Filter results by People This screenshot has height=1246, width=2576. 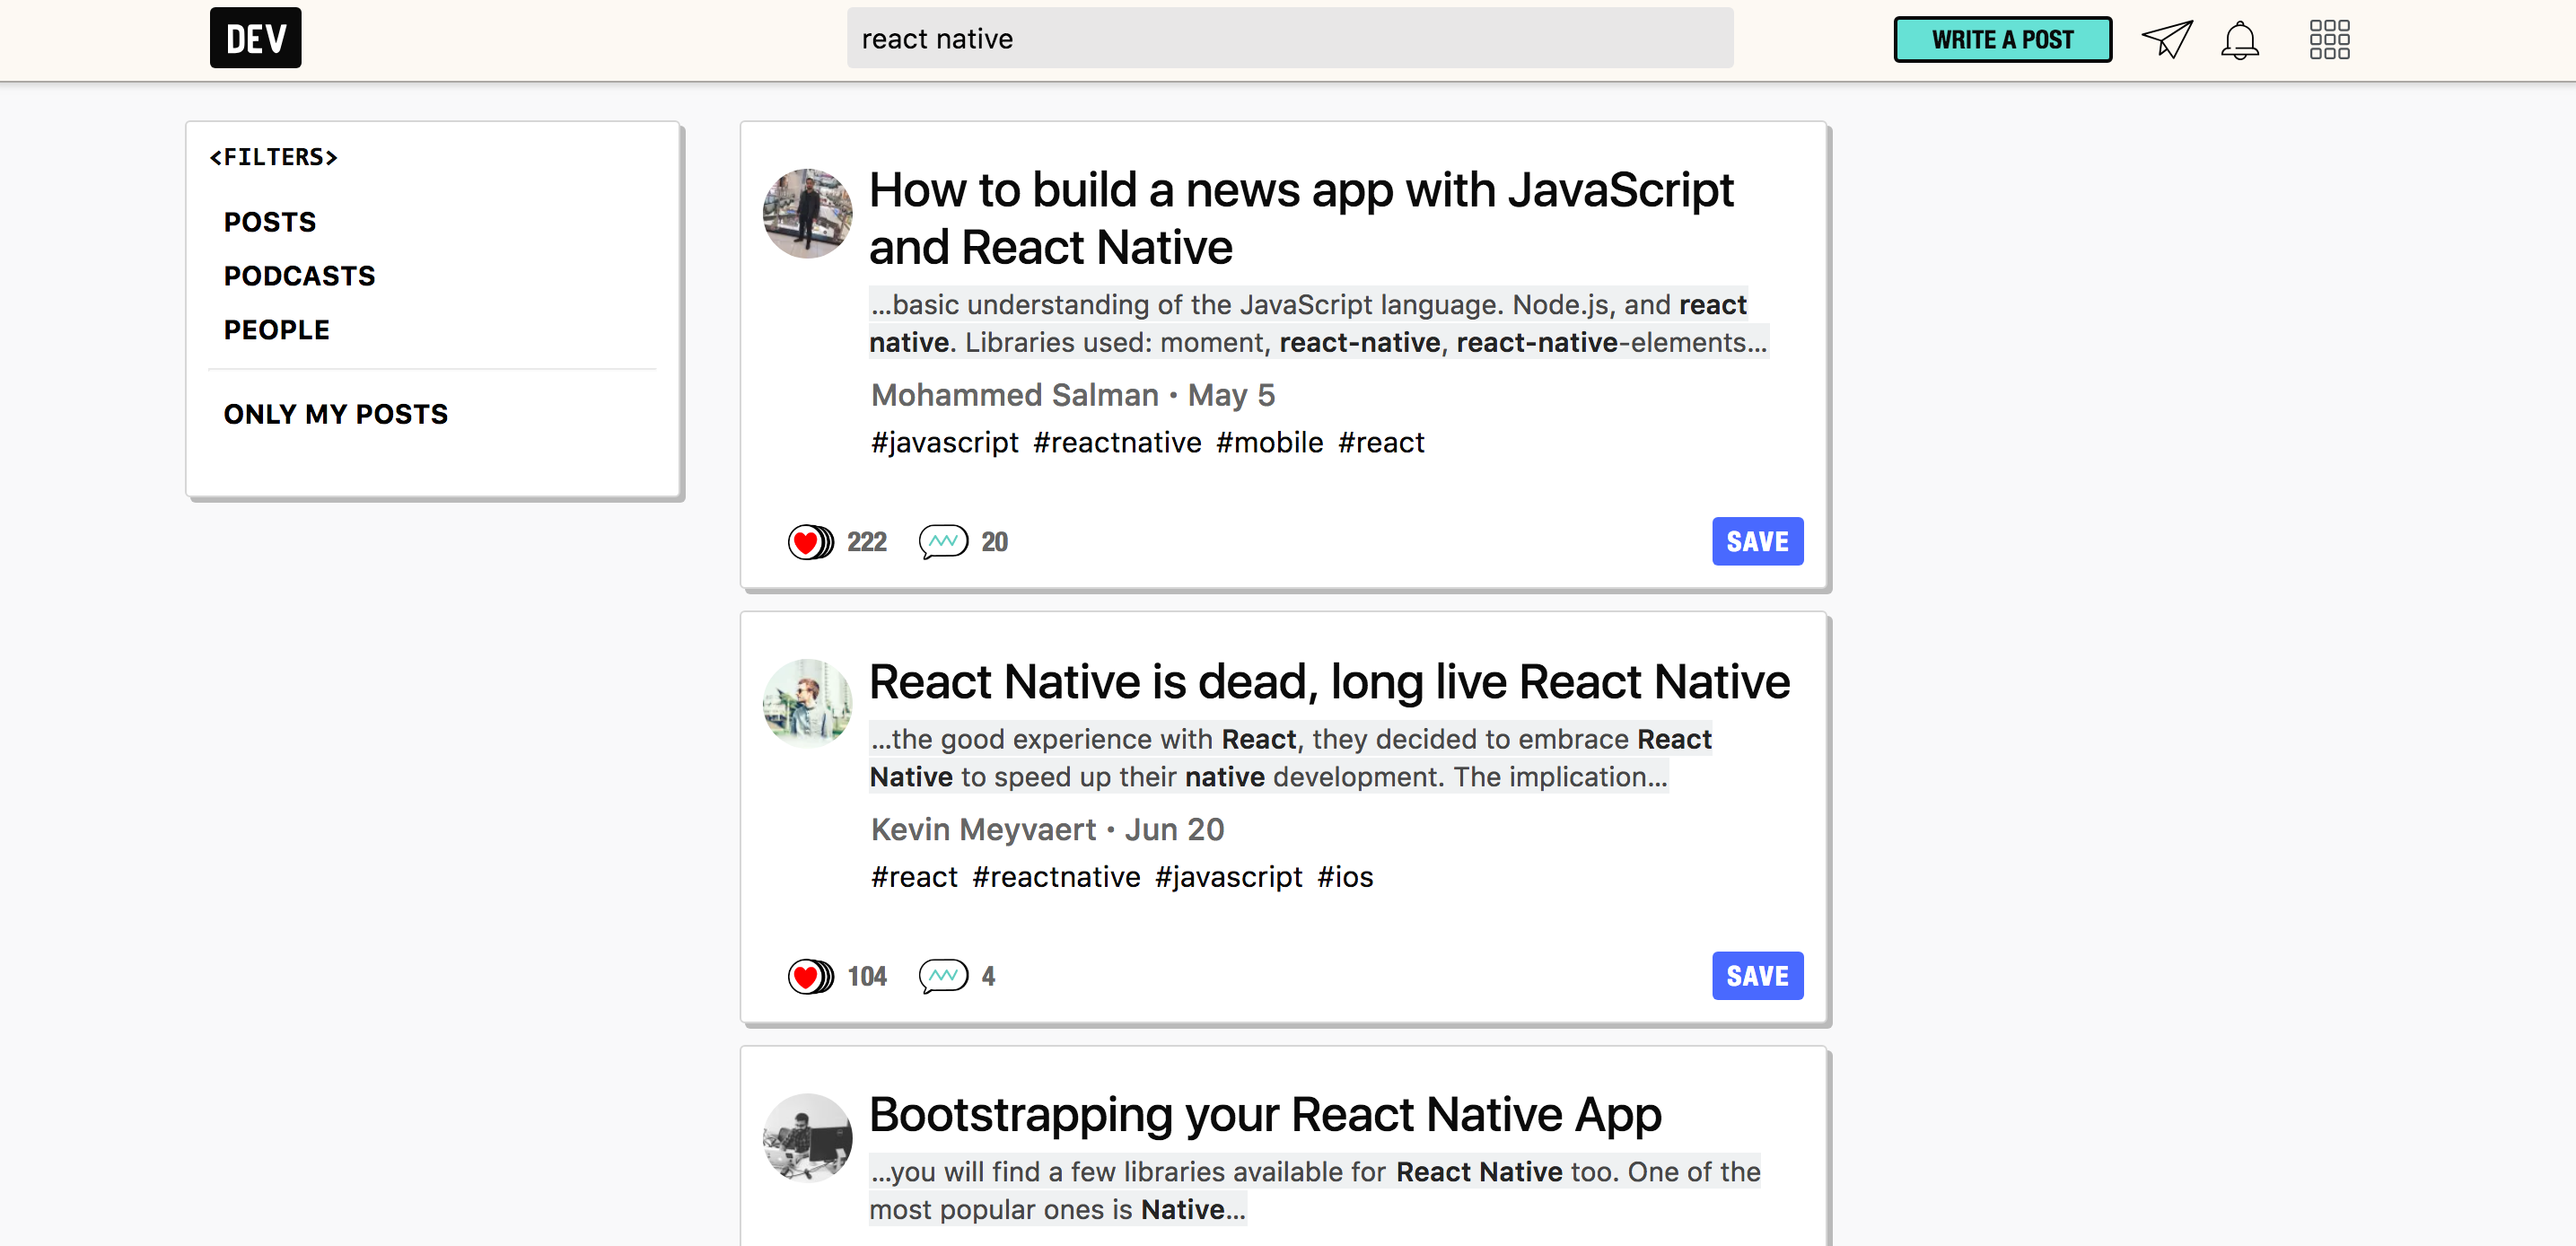[277, 330]
